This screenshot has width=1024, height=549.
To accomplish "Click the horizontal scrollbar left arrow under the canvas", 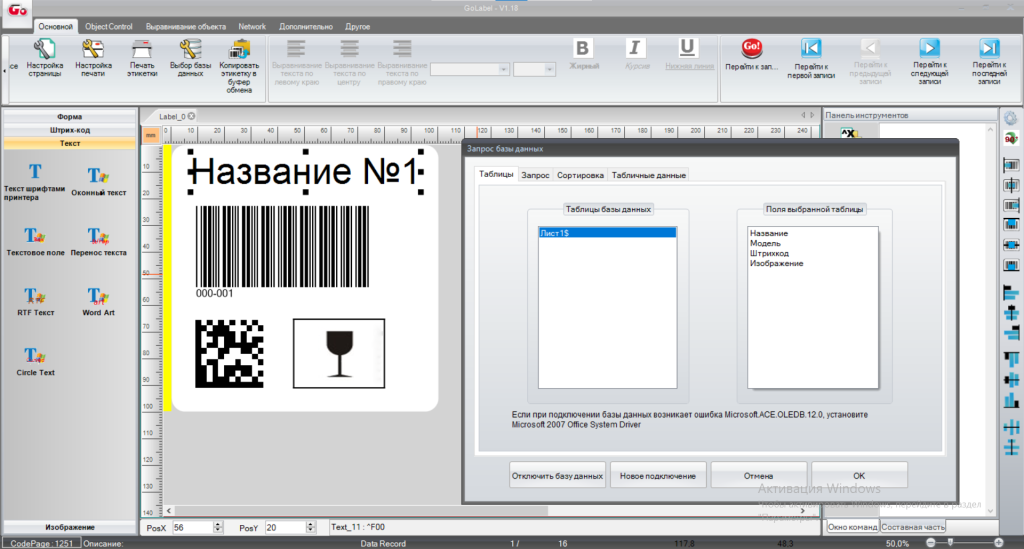I will [x=169, y=511].
